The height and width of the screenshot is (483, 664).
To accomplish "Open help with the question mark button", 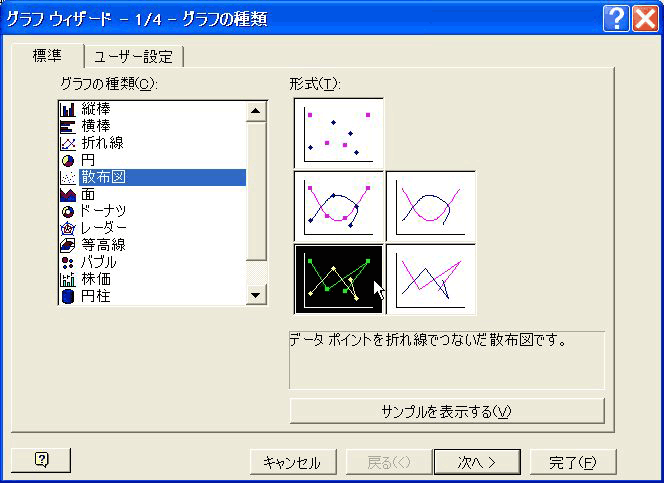I will point(41,460).
